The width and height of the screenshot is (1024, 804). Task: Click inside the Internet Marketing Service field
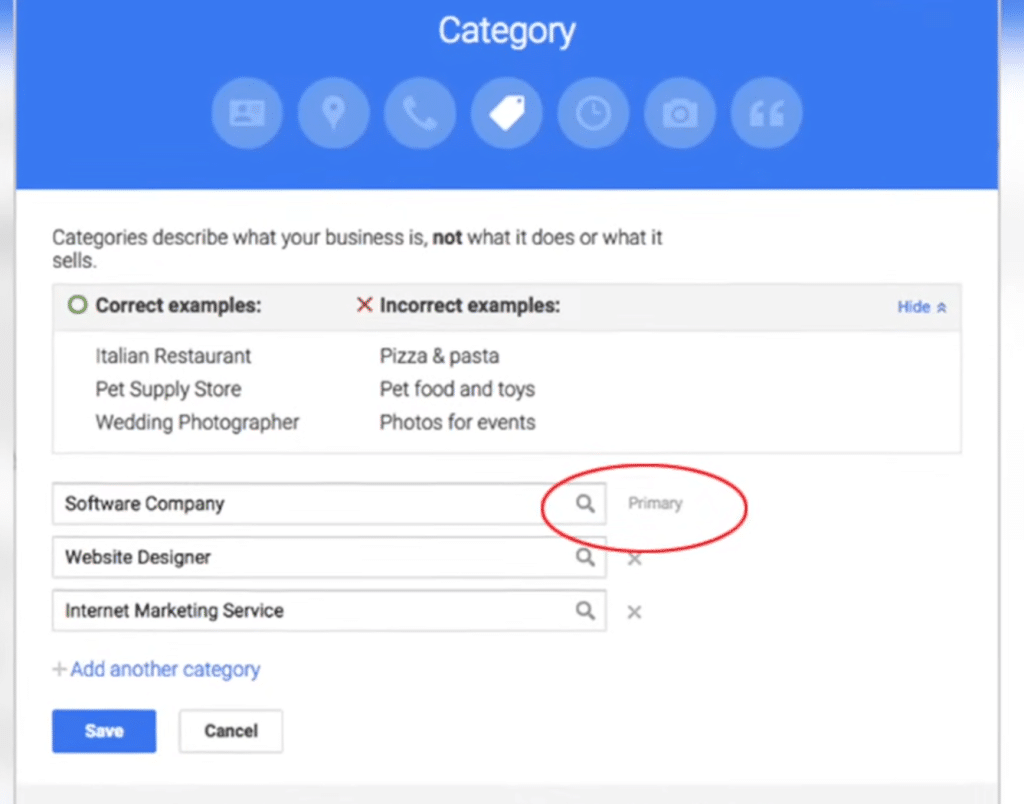(x=300, y=611)
